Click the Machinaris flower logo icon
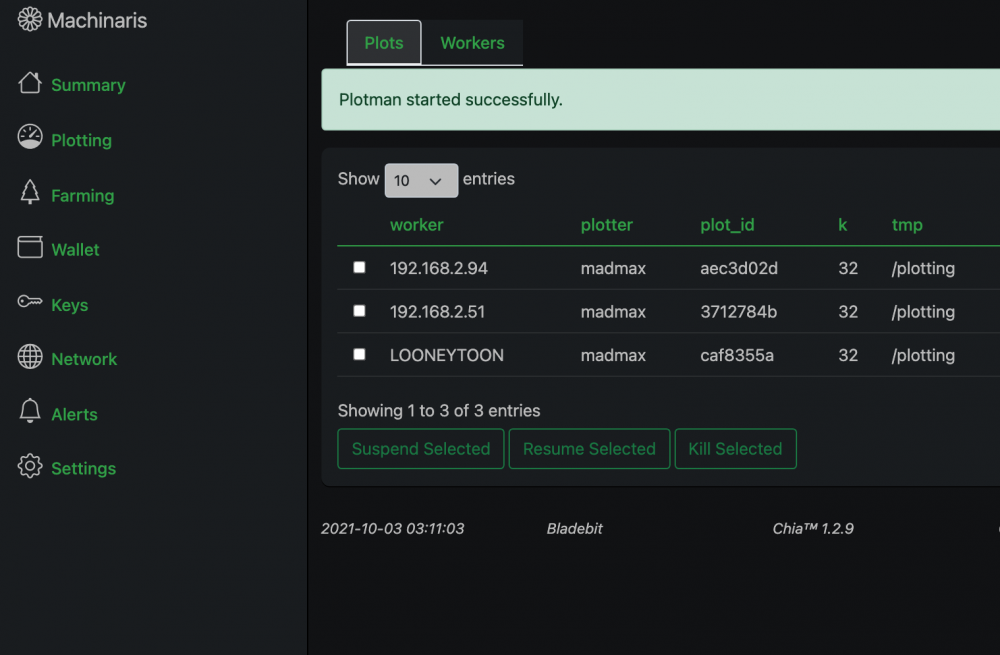 click(29, 20)
